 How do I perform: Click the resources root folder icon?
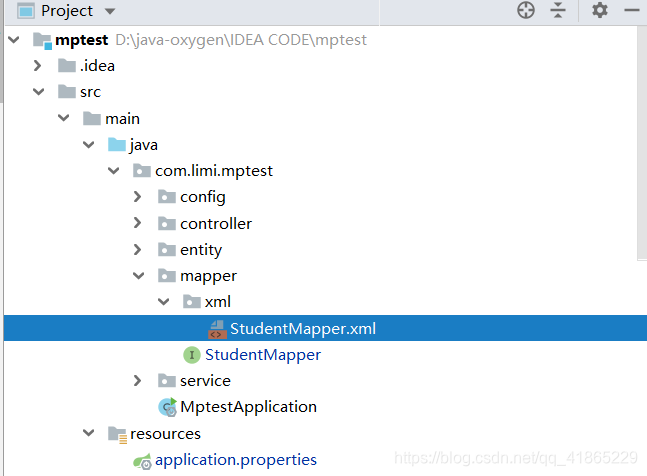click(118, 435)
